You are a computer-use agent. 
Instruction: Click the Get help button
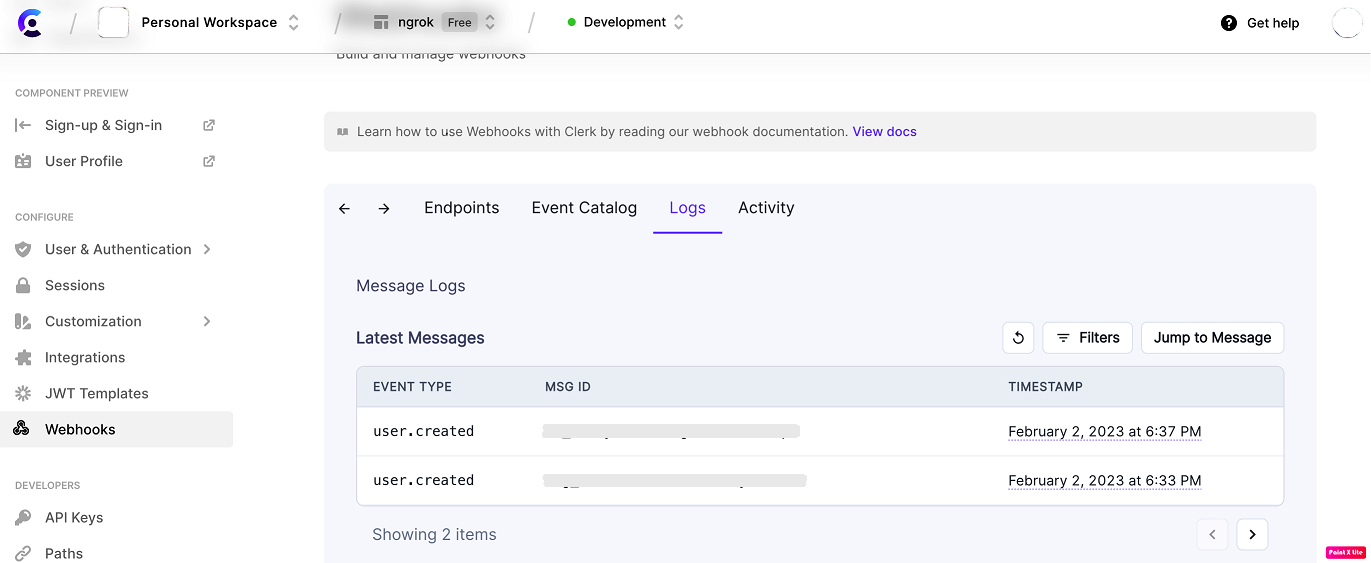click(x=1260, y=23)
